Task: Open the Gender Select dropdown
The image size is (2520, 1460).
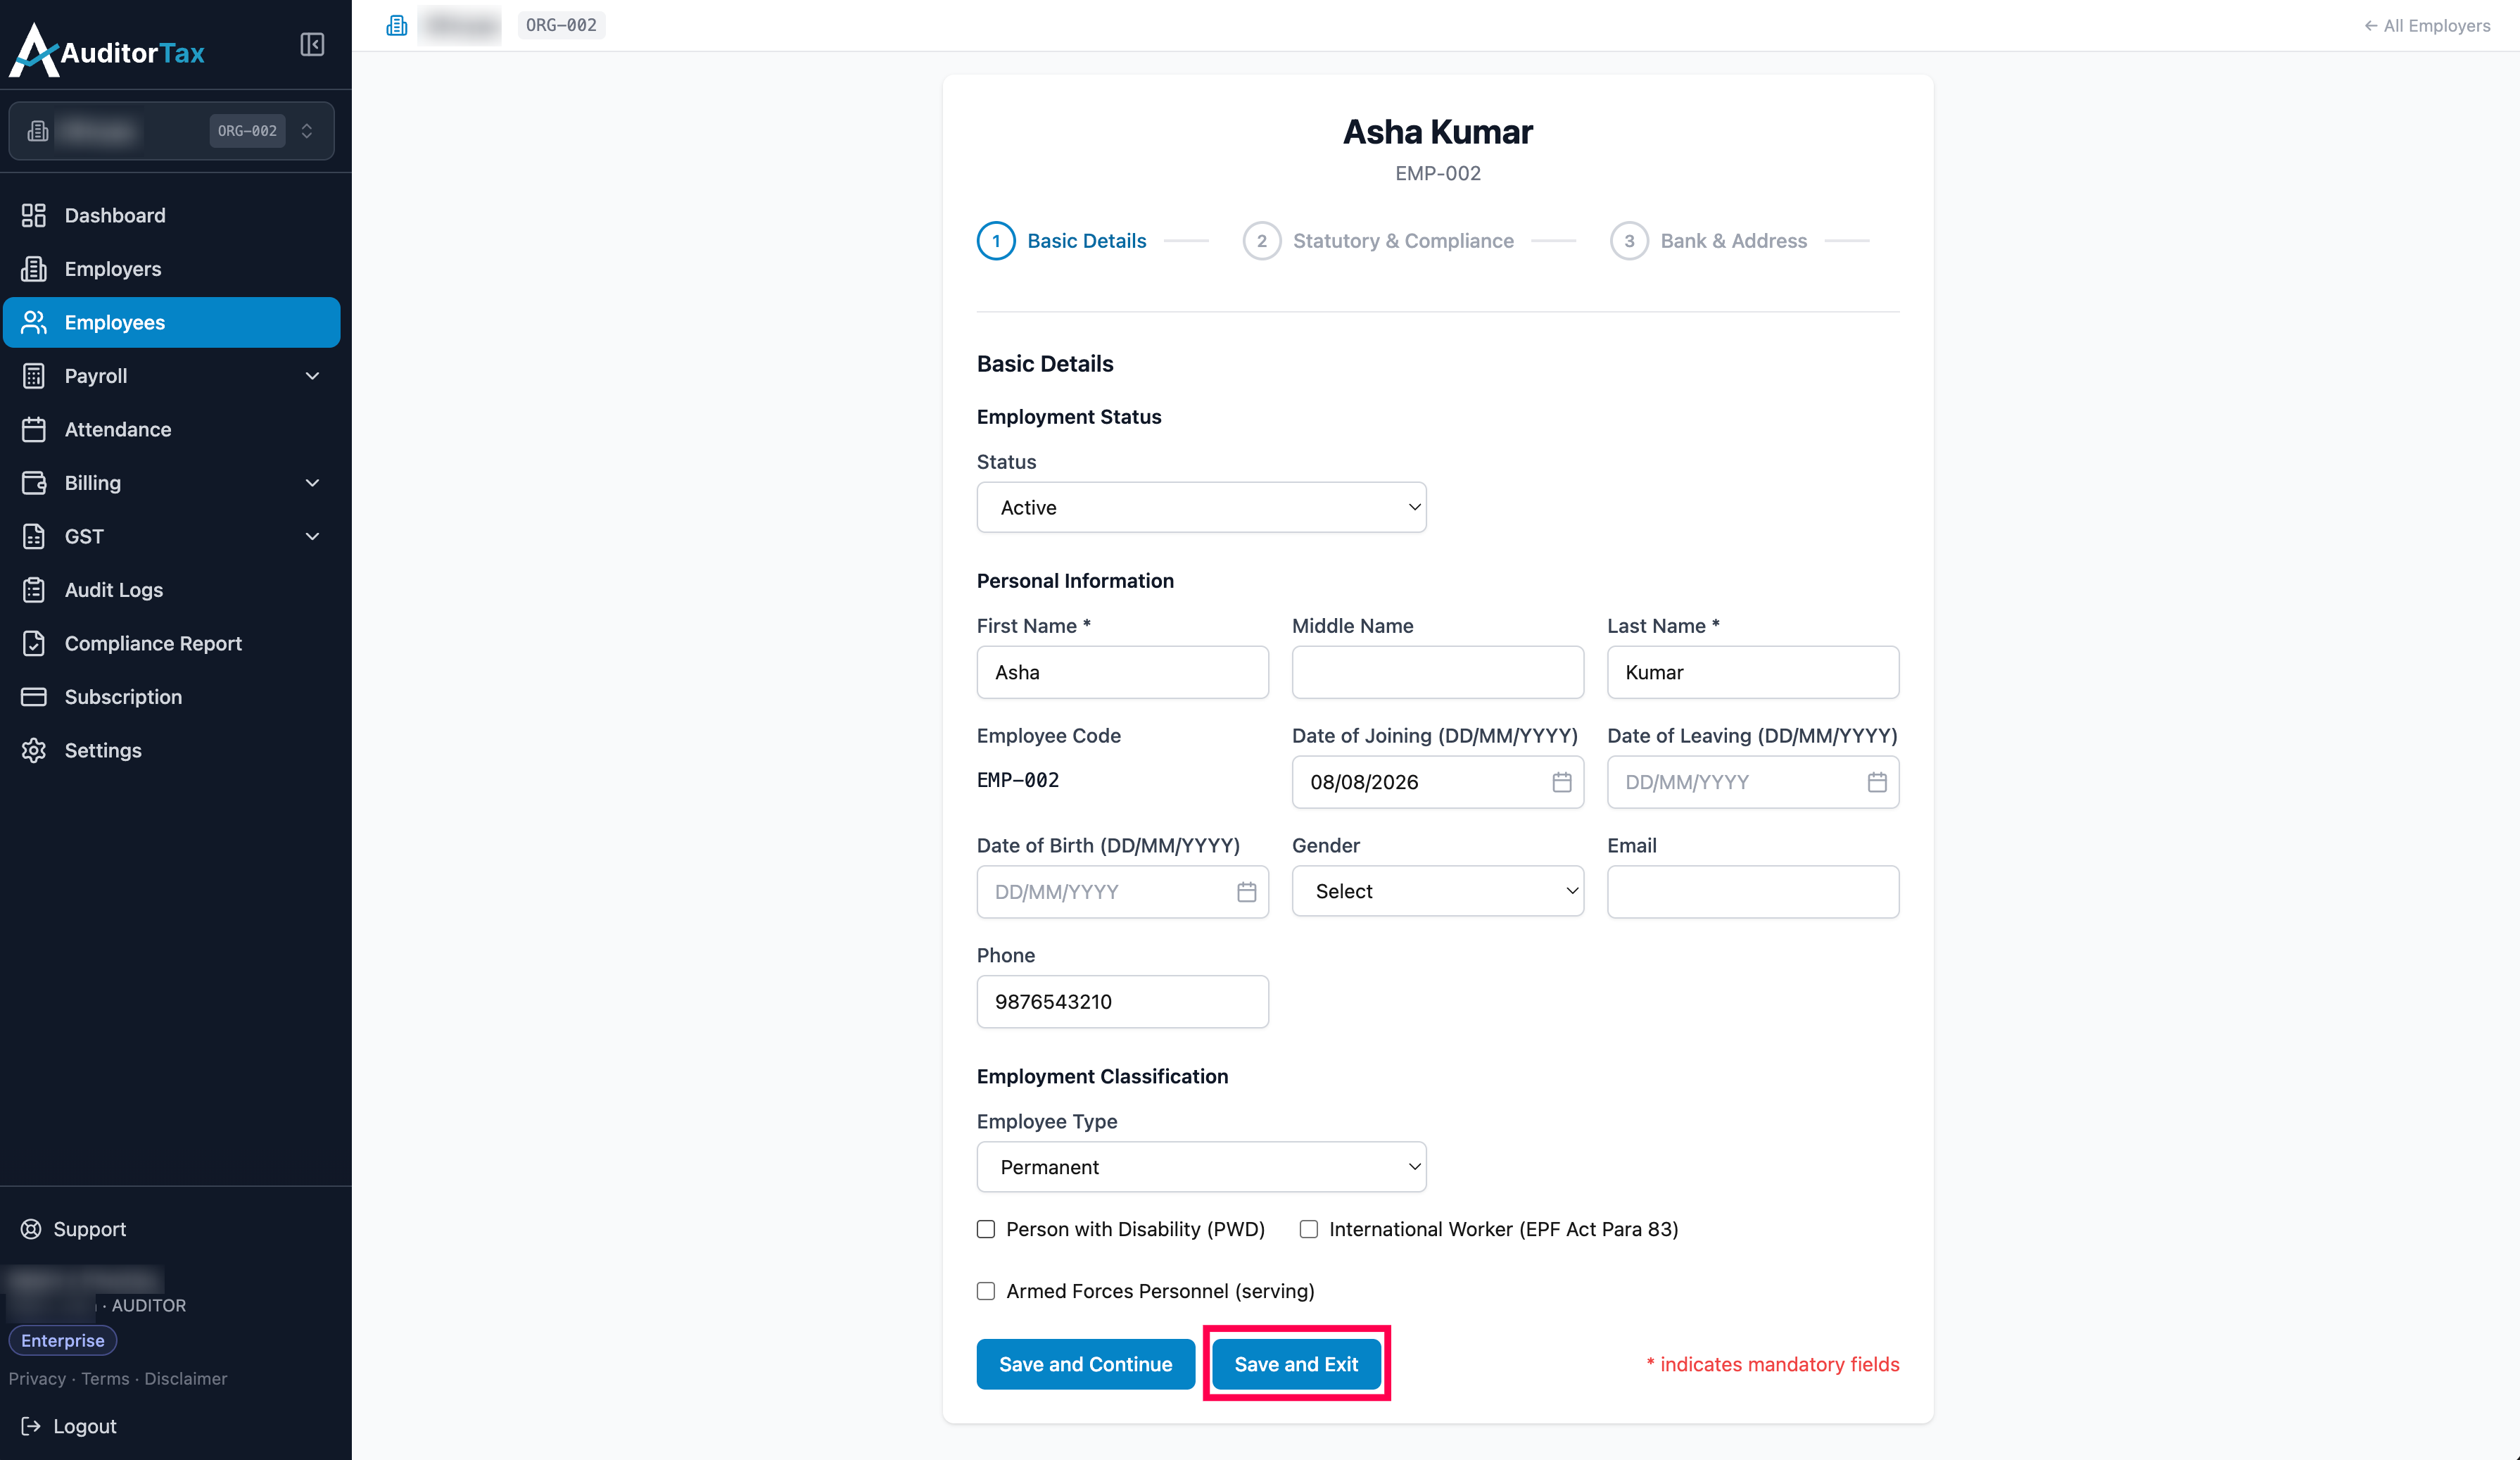Action: 1437,891
